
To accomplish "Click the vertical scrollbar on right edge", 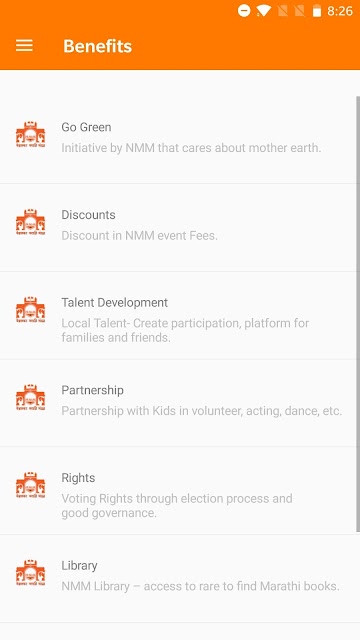I will pos(358,314).
